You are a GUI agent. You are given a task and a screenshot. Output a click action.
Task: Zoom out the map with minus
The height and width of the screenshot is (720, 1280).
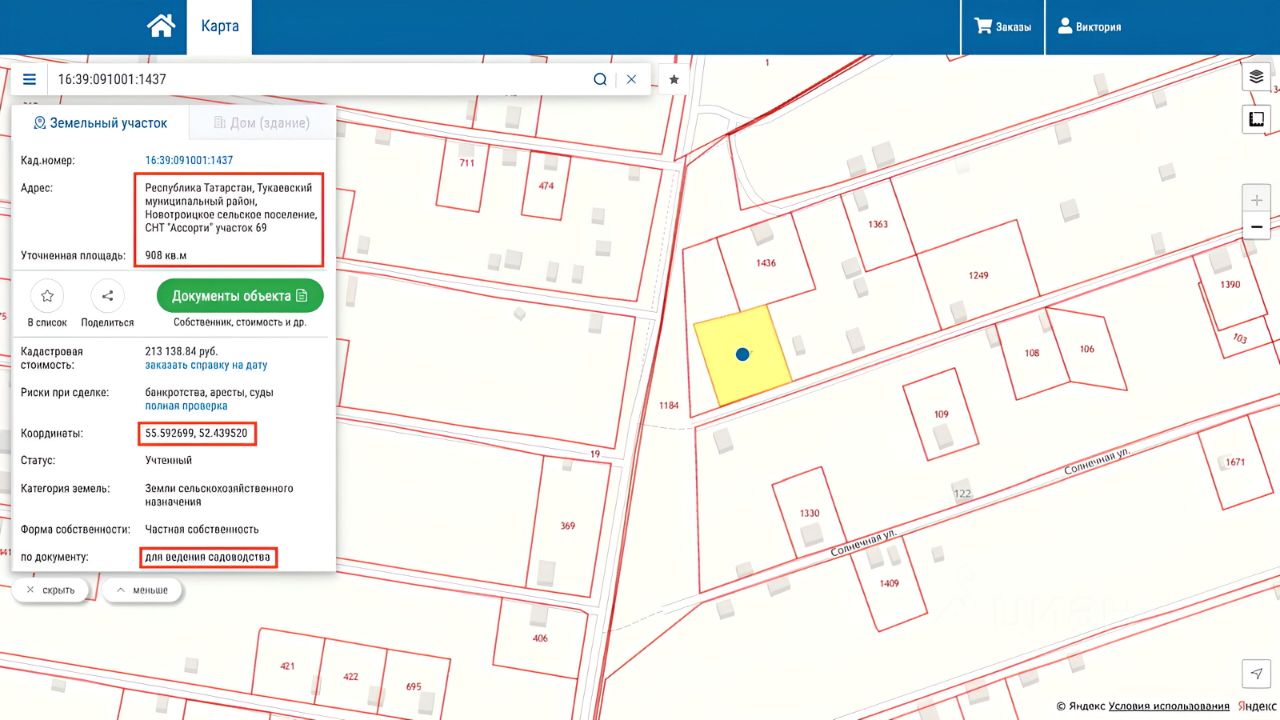point(1256,227)
